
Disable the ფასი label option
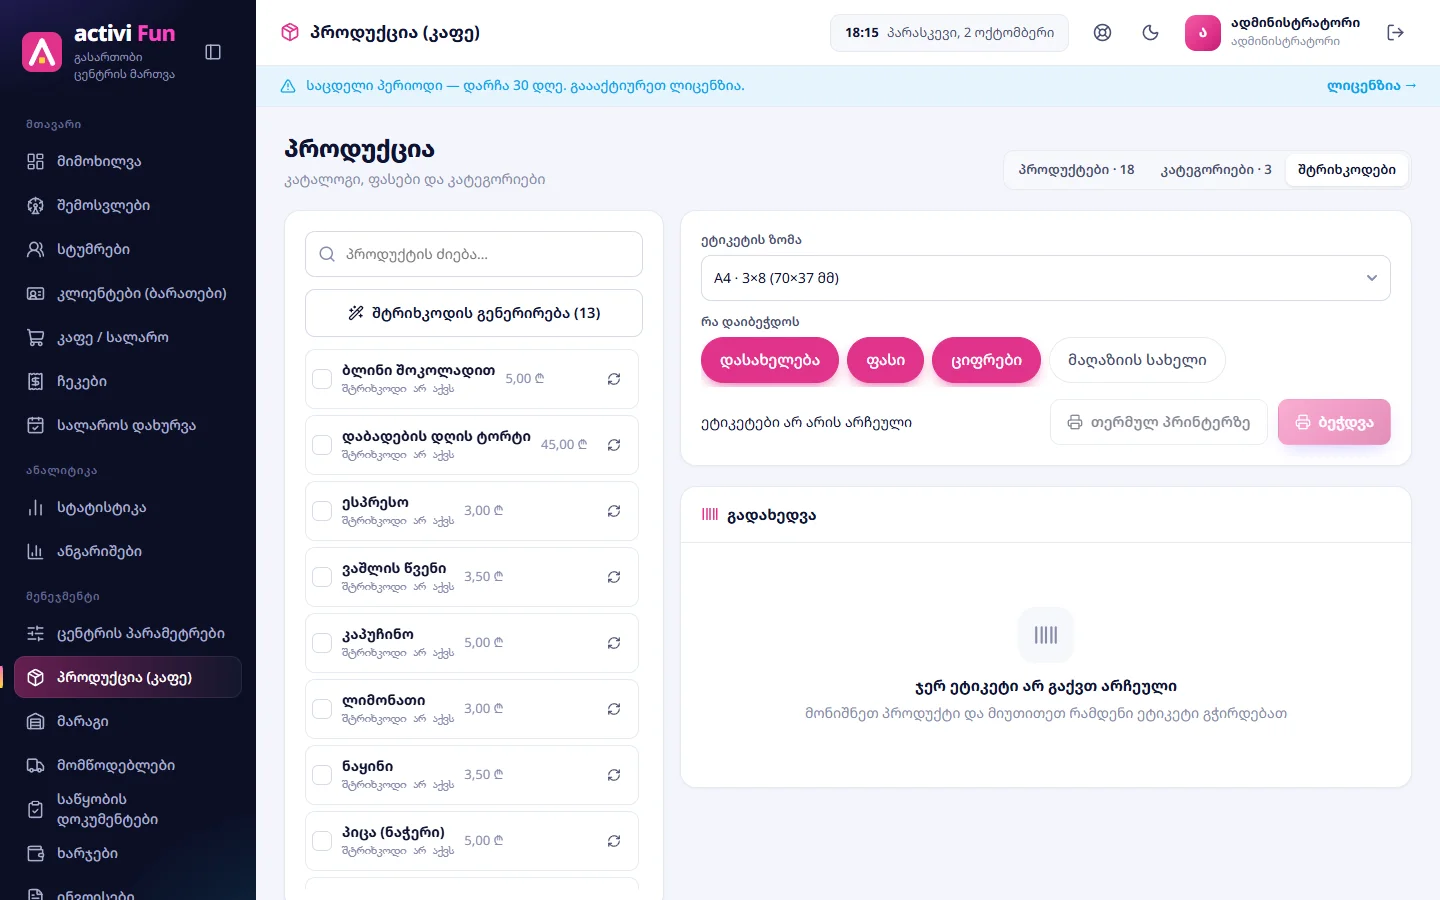885,360
